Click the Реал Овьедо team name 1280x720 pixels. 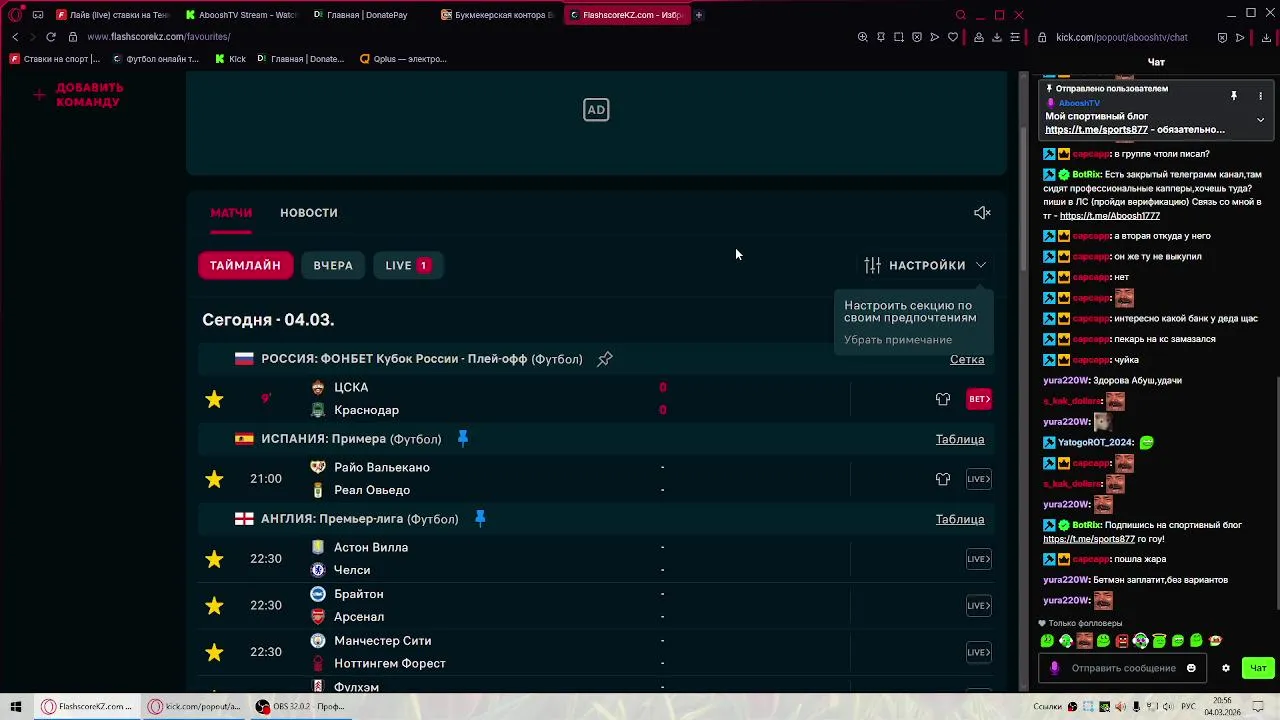click(372, 490)
